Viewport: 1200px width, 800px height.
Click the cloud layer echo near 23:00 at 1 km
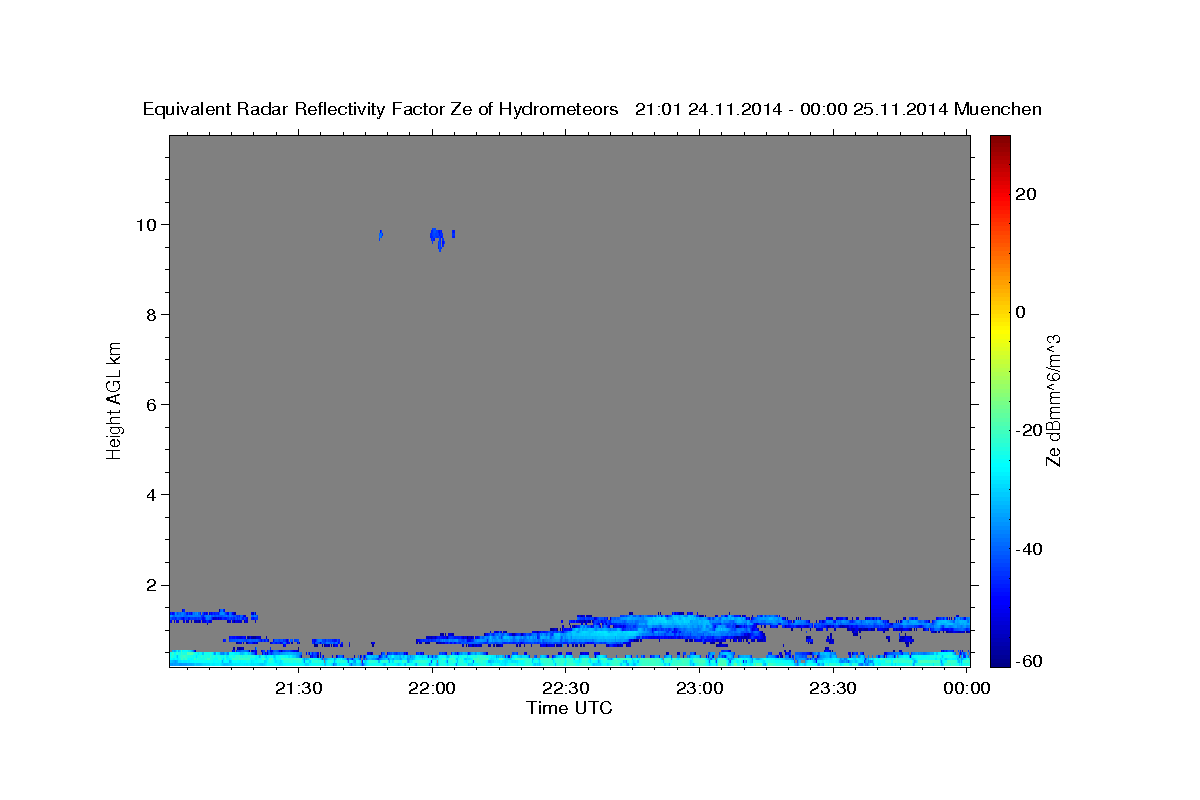690,627
